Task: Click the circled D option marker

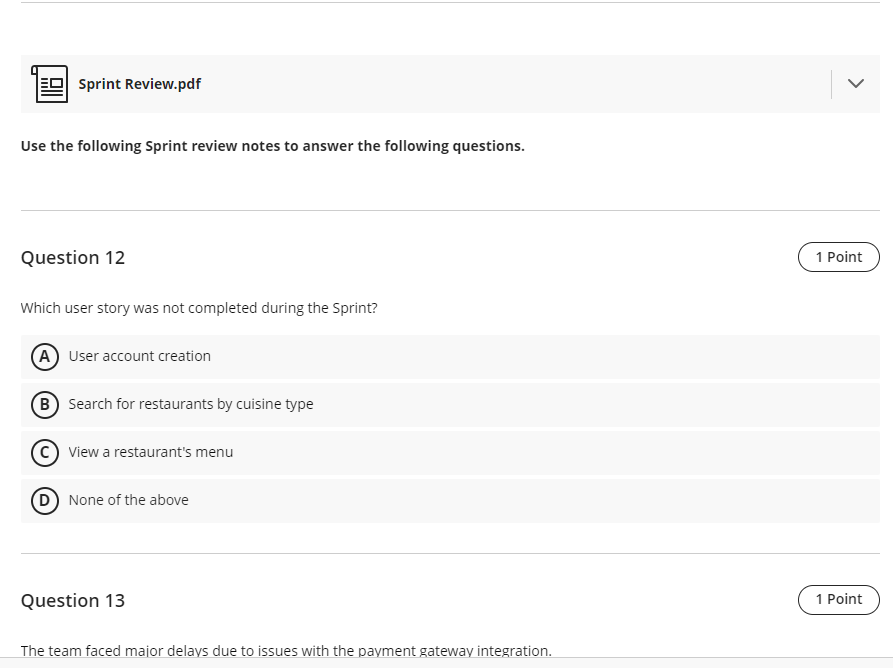Action: tap(45, 500)
